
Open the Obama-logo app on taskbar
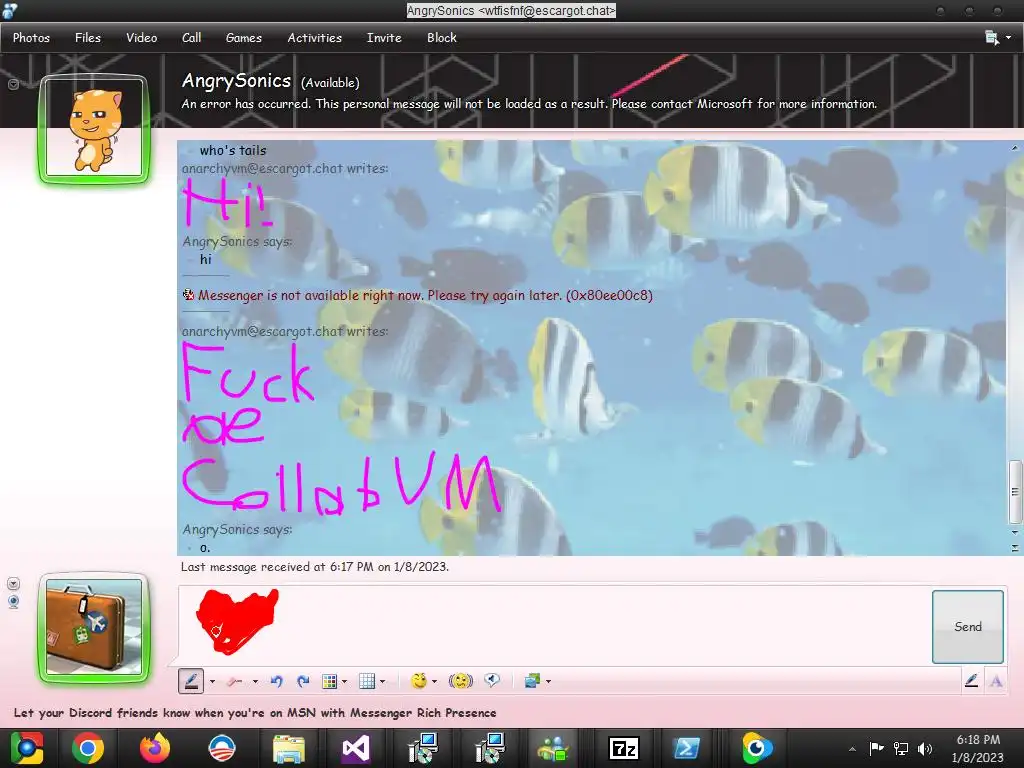click(x=221, y=748)
